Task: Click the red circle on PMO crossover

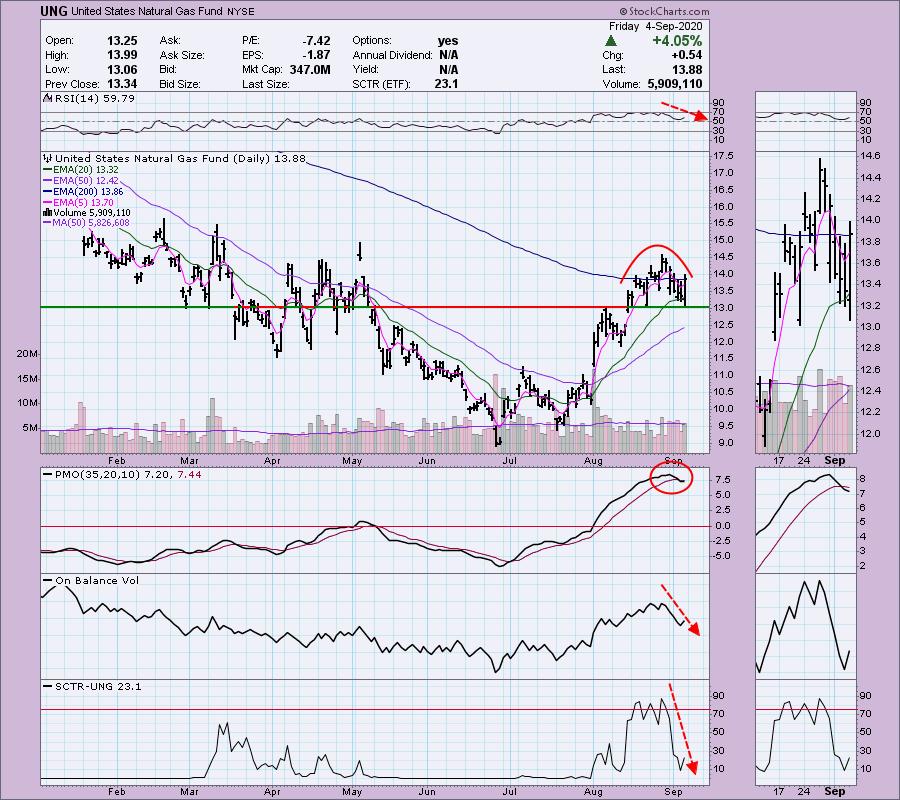Action: (x=669, y=477)
